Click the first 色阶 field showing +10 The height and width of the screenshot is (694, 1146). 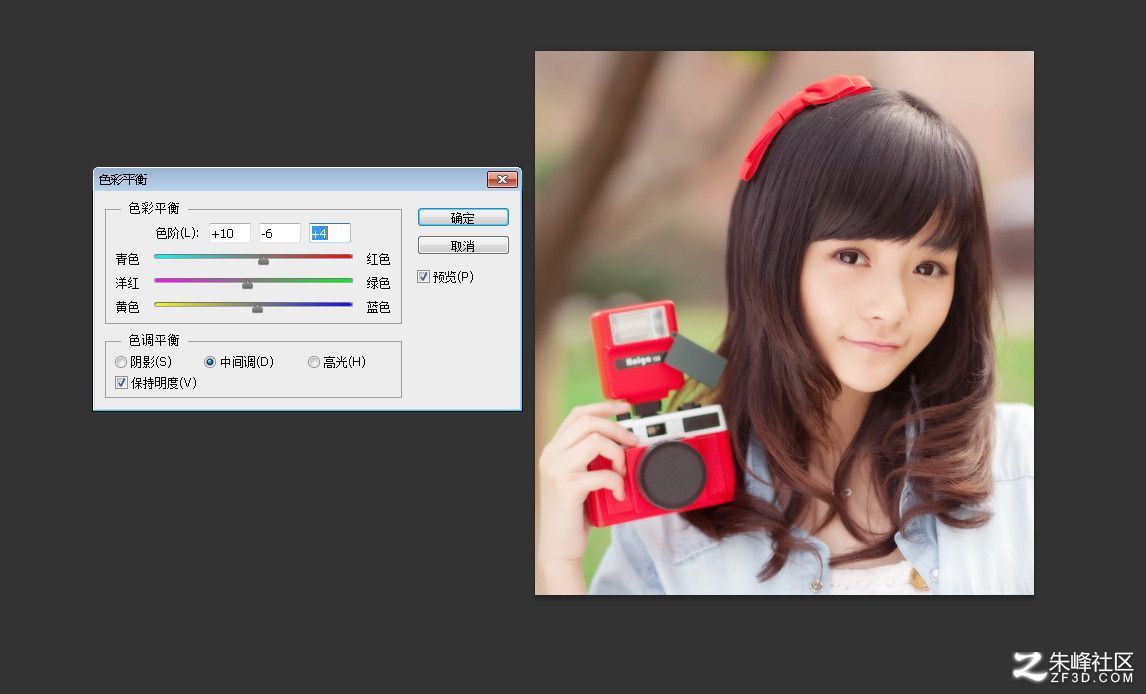[229, 233]
